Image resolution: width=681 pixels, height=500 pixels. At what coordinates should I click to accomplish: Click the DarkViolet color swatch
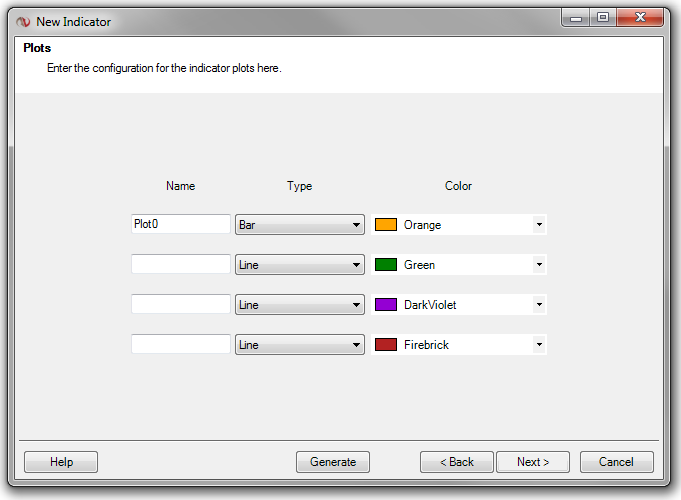(x=386, y=305)
